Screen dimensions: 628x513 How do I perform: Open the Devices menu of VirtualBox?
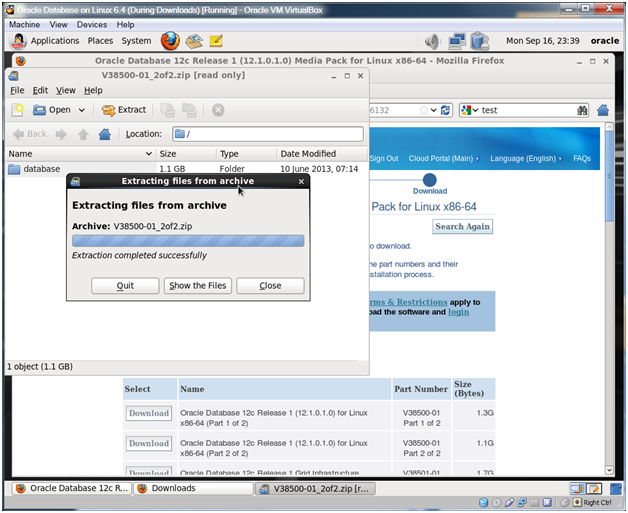tap(91, 24)
